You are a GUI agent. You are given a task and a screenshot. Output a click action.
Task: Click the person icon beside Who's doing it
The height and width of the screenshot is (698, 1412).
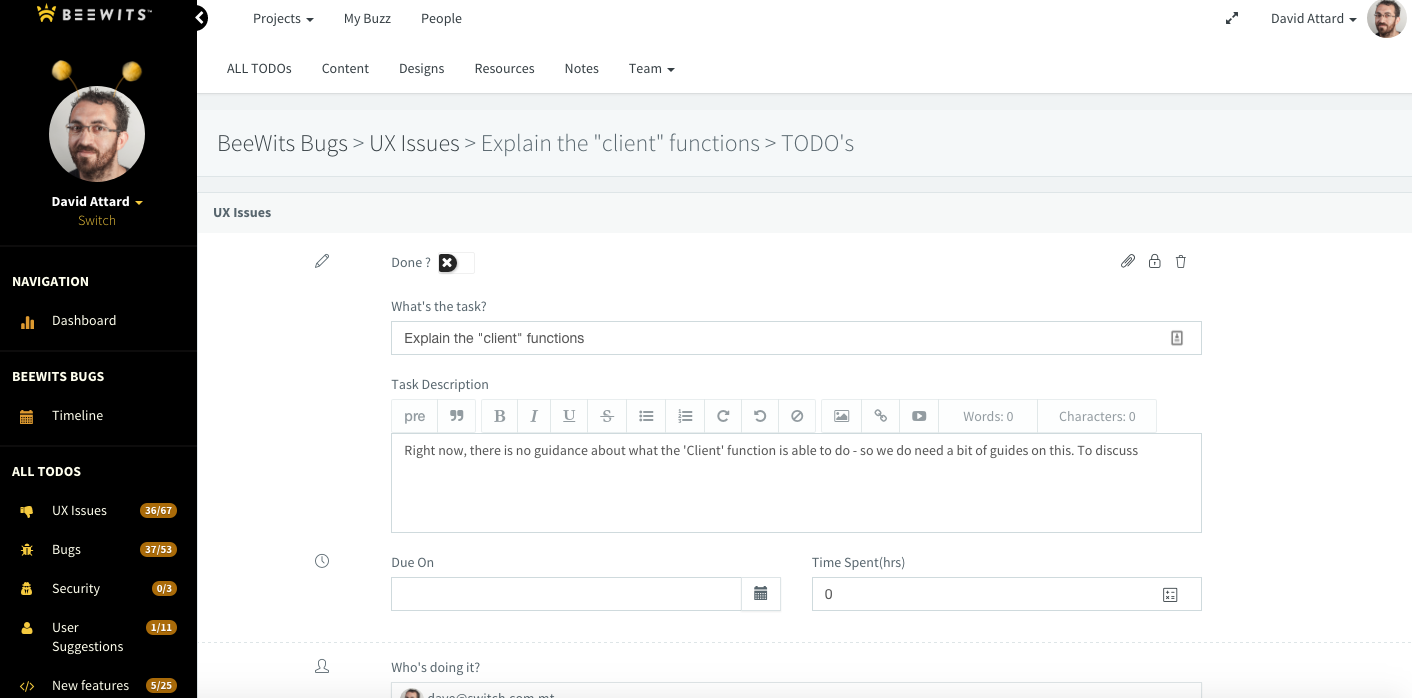click(322, 666)
